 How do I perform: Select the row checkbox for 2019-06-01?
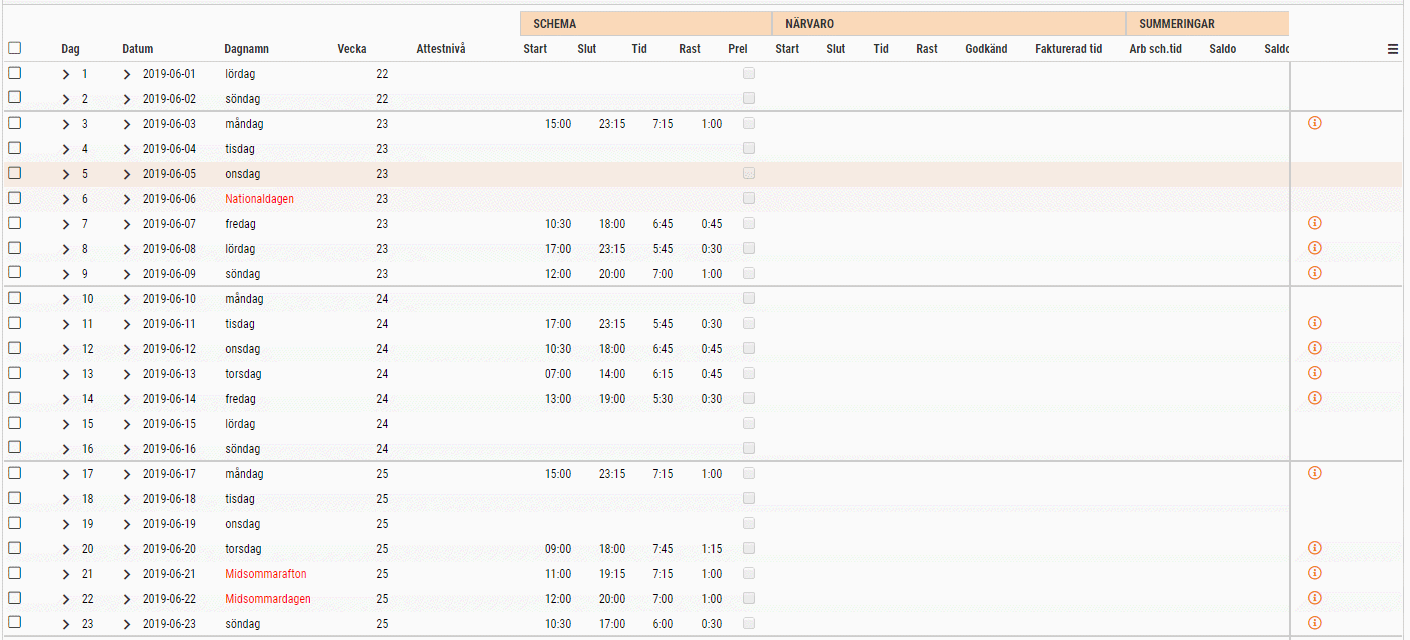[15, 73]
